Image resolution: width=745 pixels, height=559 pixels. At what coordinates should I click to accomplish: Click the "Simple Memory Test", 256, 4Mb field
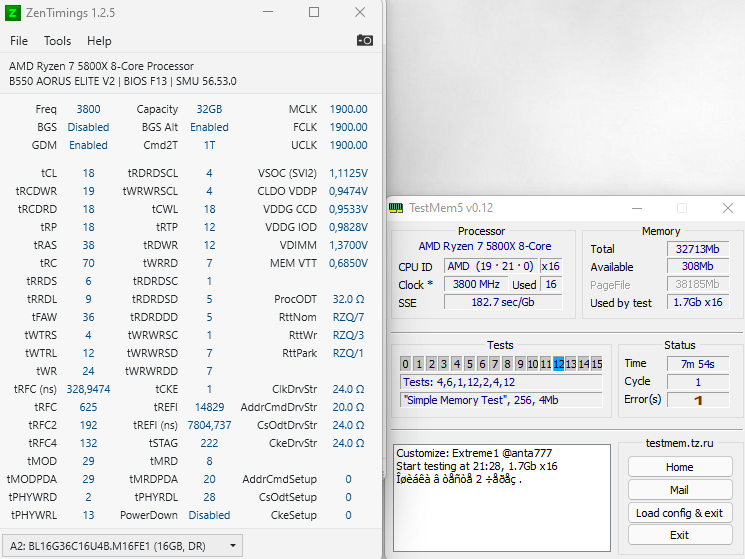click(501, 400)
